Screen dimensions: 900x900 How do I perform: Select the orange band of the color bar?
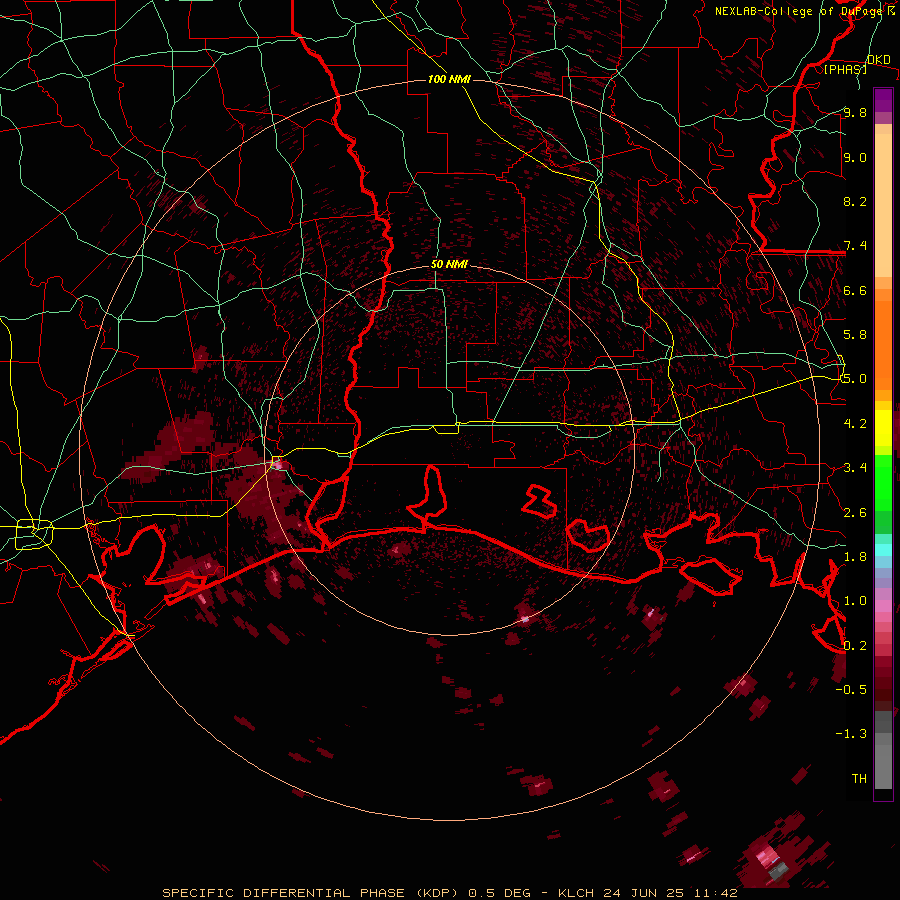coord(883,344)
